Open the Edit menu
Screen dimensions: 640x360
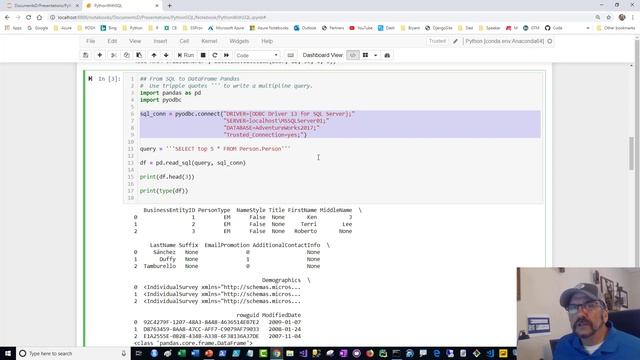click(112, 41)
